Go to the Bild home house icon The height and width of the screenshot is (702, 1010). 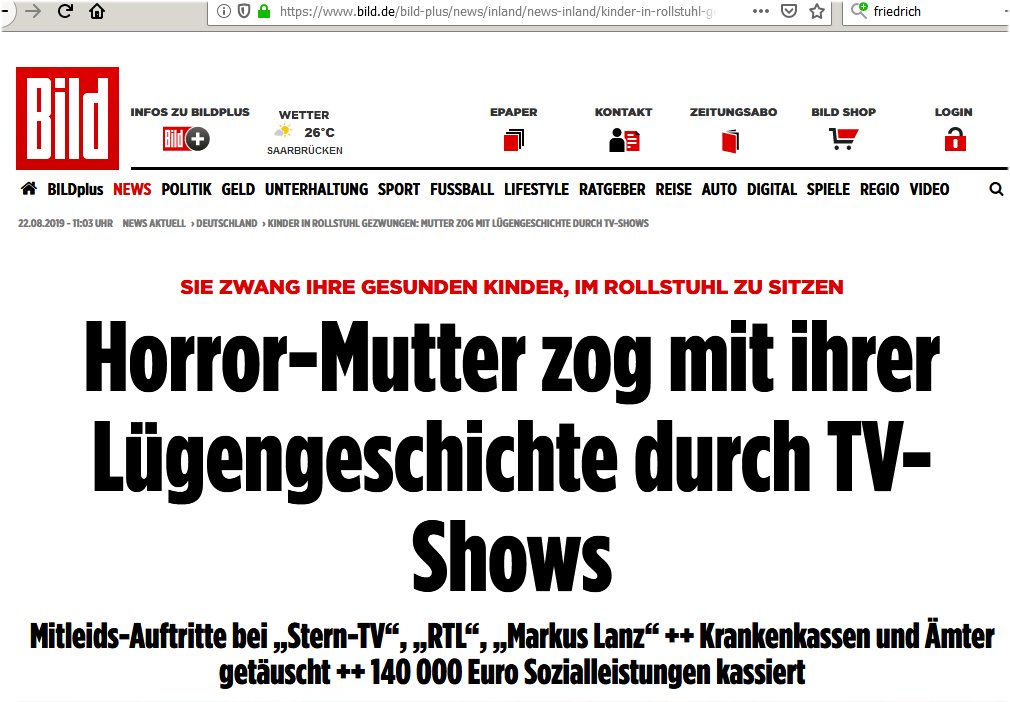coord(29,189)
